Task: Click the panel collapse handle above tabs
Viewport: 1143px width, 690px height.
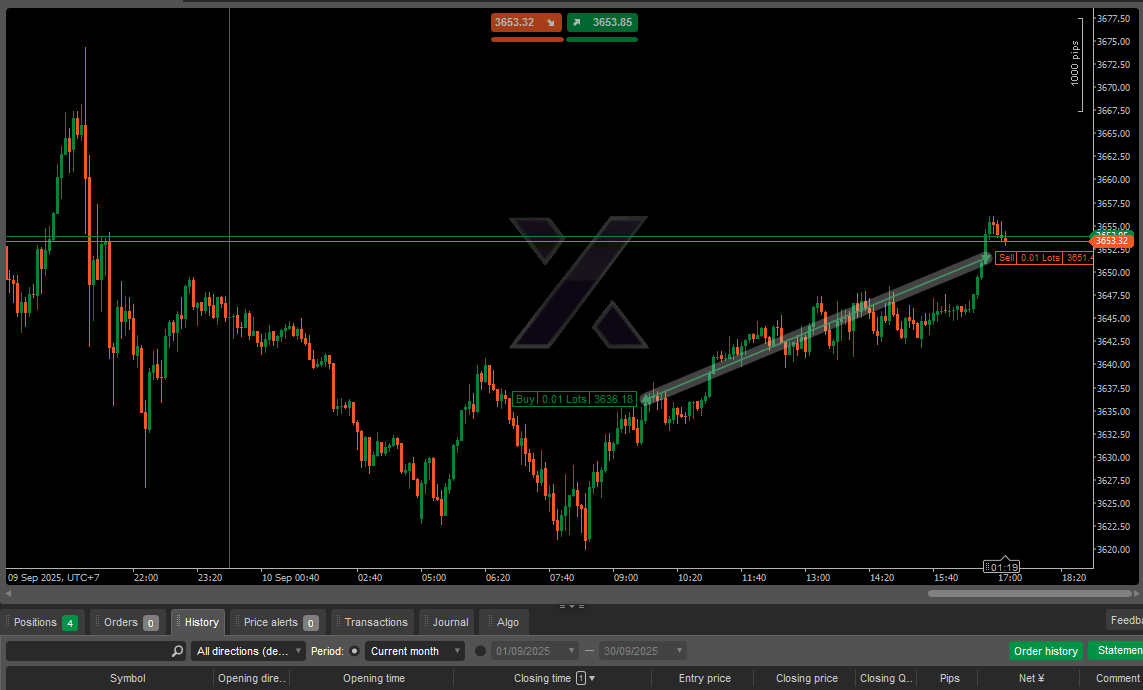Action: [571, 606]
